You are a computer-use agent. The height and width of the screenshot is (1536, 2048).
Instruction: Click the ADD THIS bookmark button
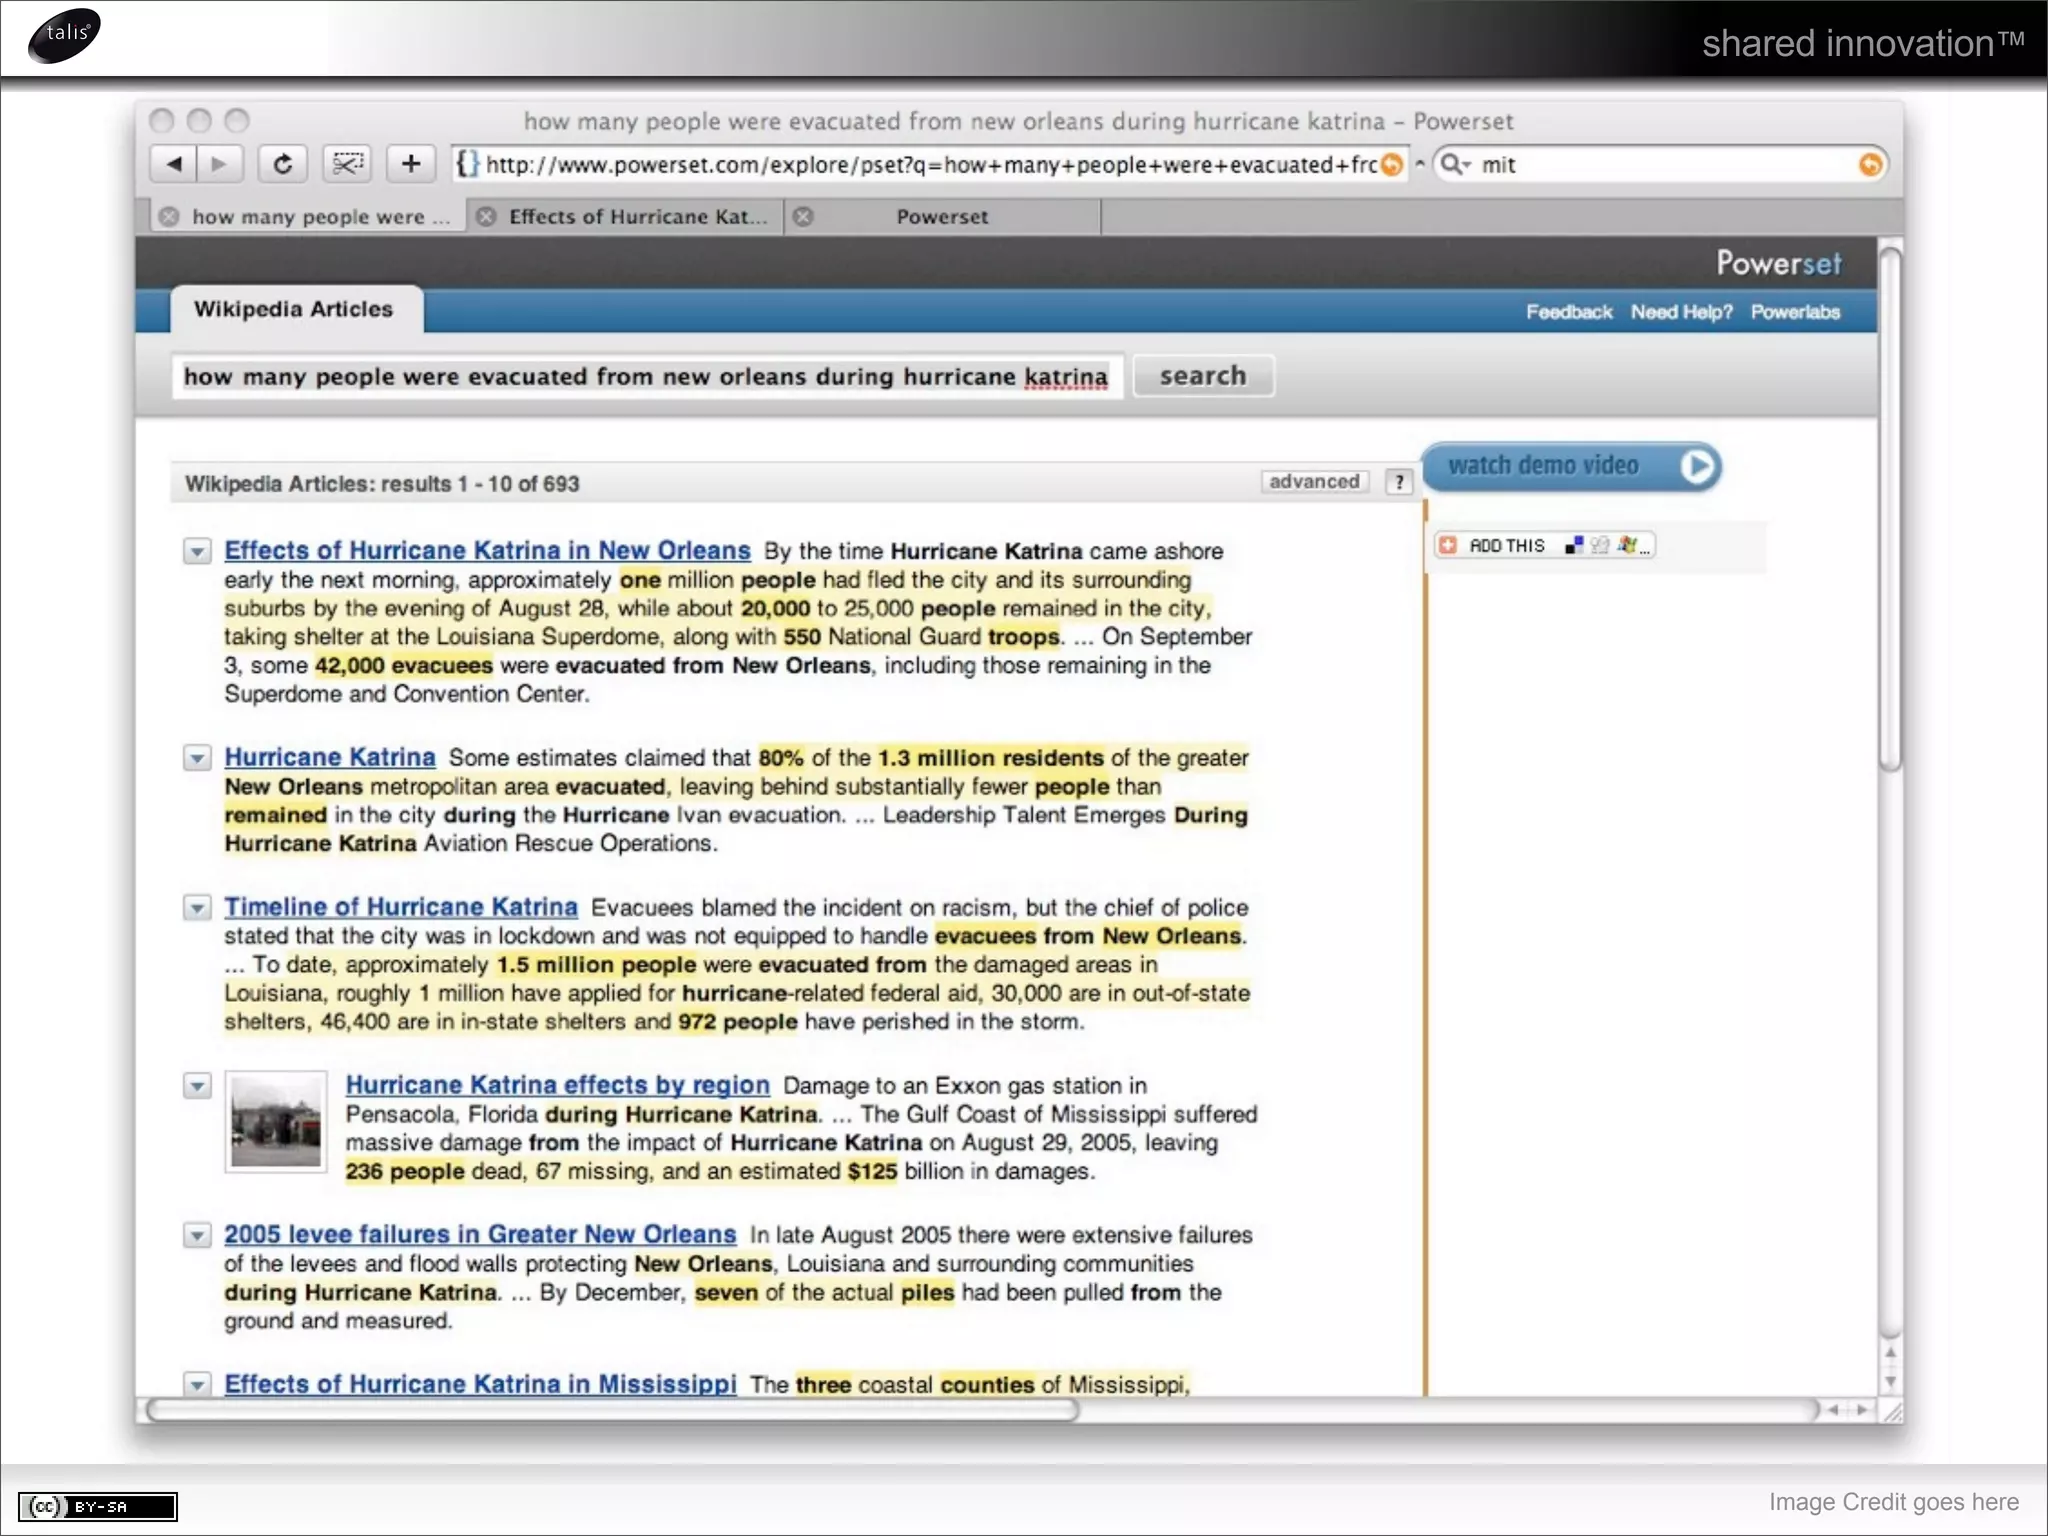pos(1546,545)
